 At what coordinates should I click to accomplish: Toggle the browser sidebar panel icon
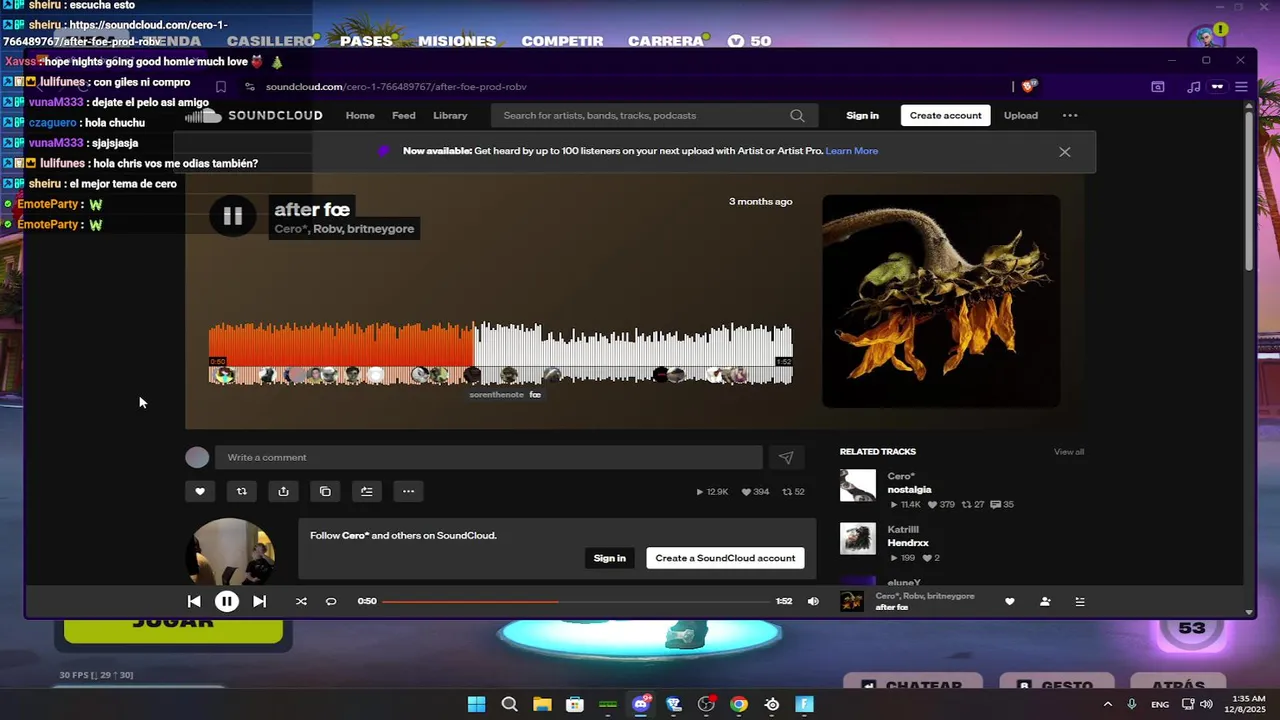(1158, 87)
